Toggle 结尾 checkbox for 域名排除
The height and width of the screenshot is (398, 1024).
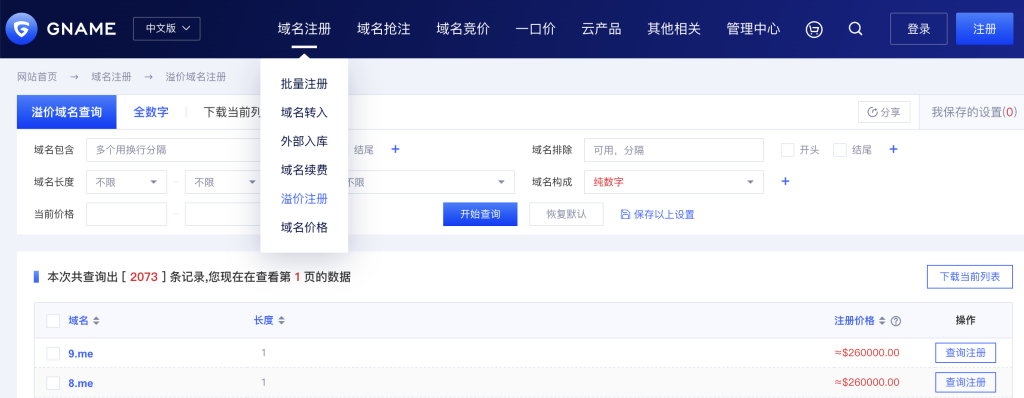[x=840, y=150]
